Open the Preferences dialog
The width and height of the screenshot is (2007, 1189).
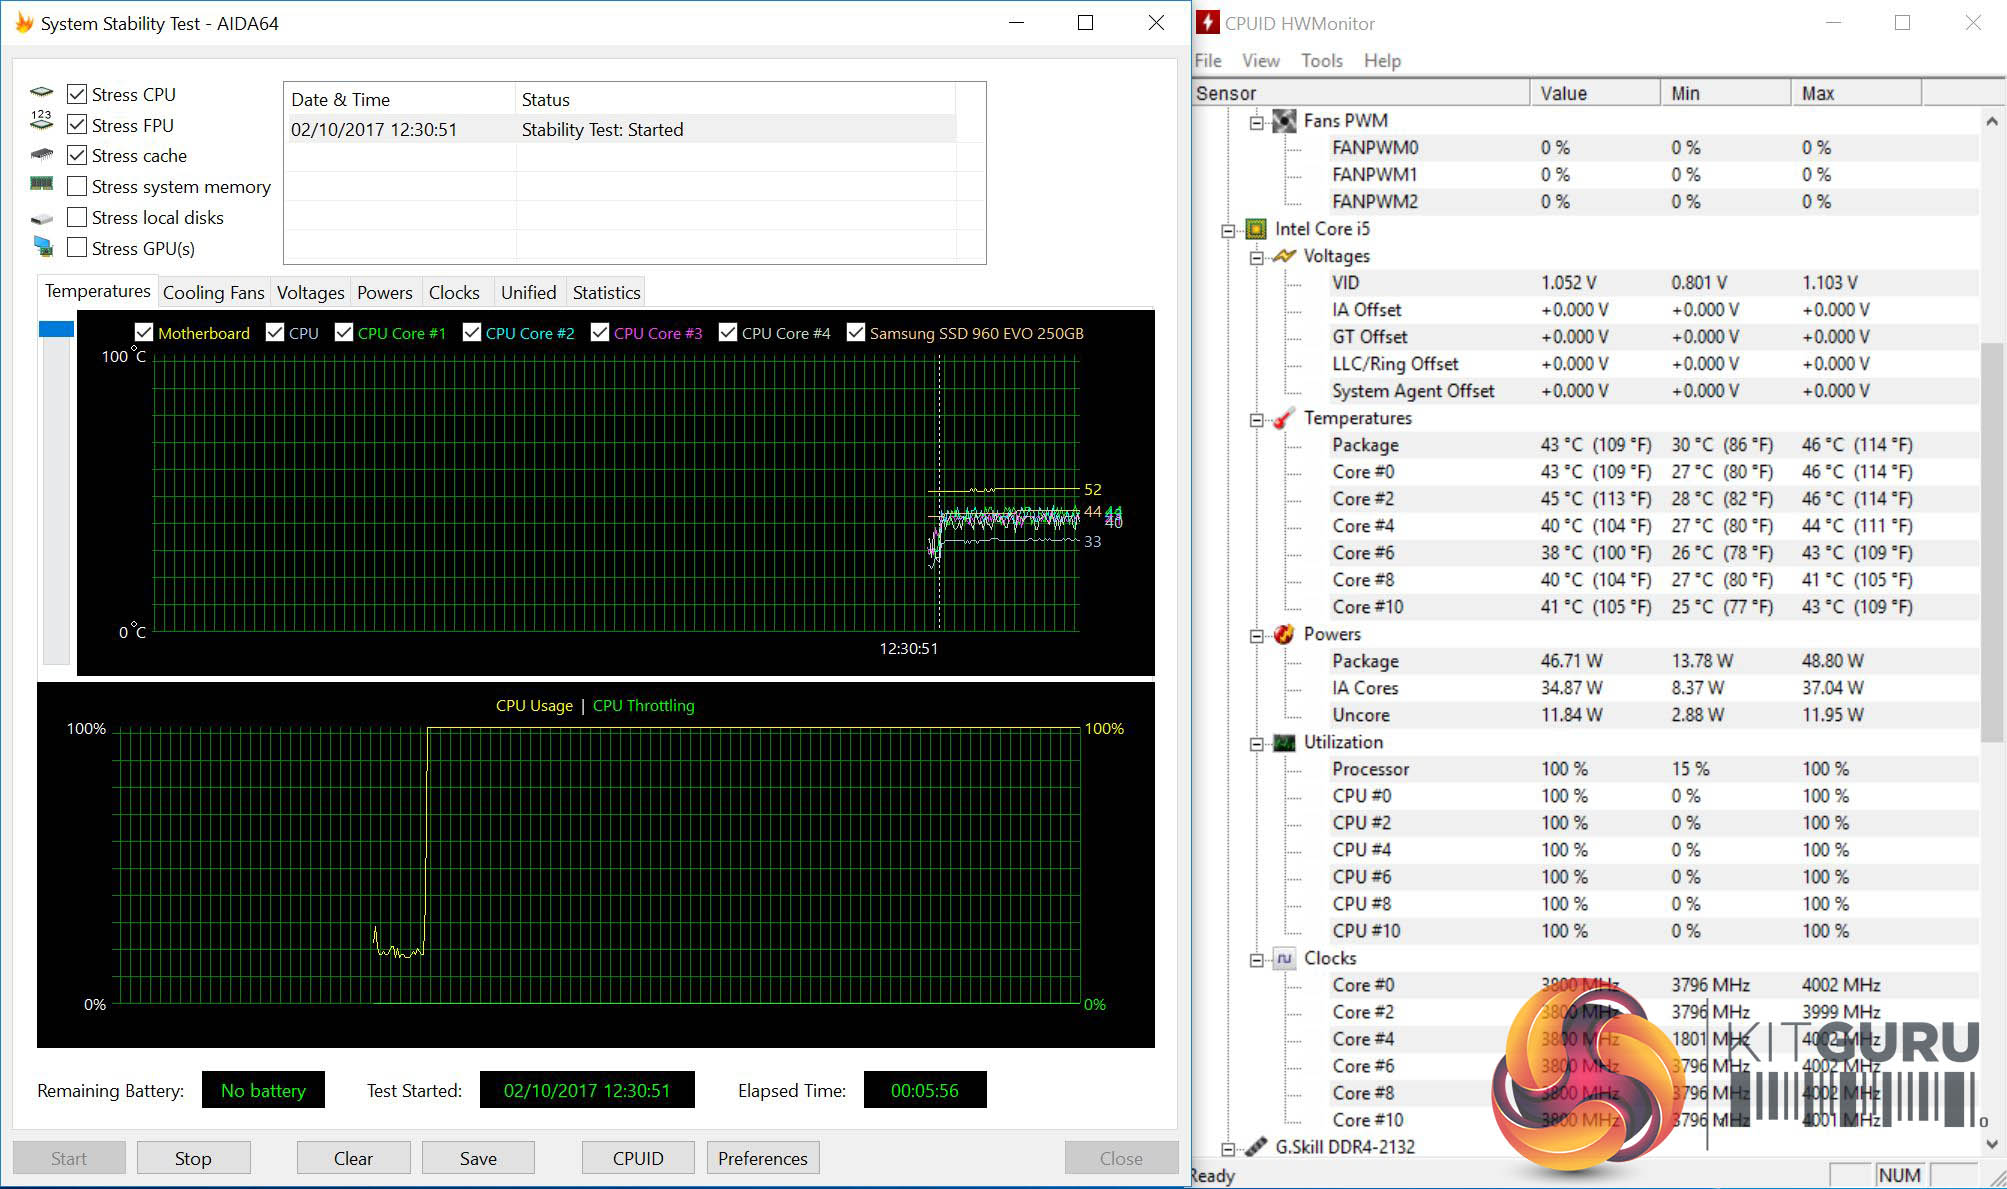click(762, 1158)
